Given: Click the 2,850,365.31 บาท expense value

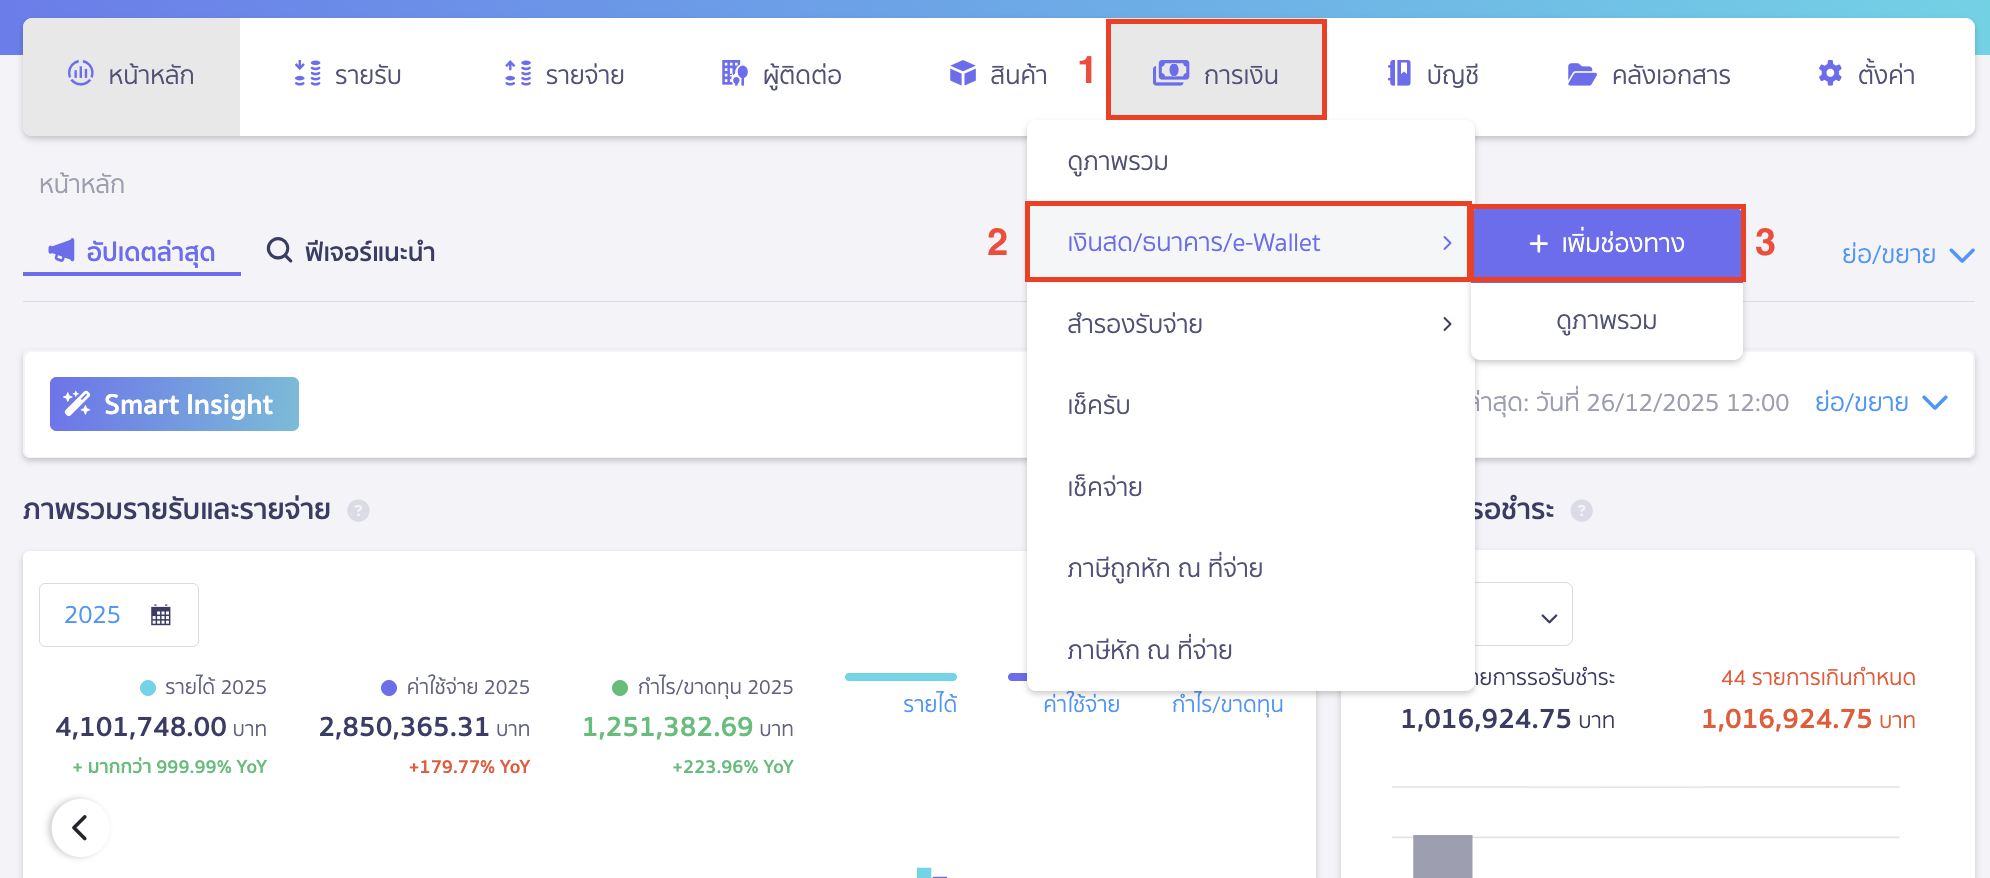Looking at the screenshot, I should click(x=424, y=727).
